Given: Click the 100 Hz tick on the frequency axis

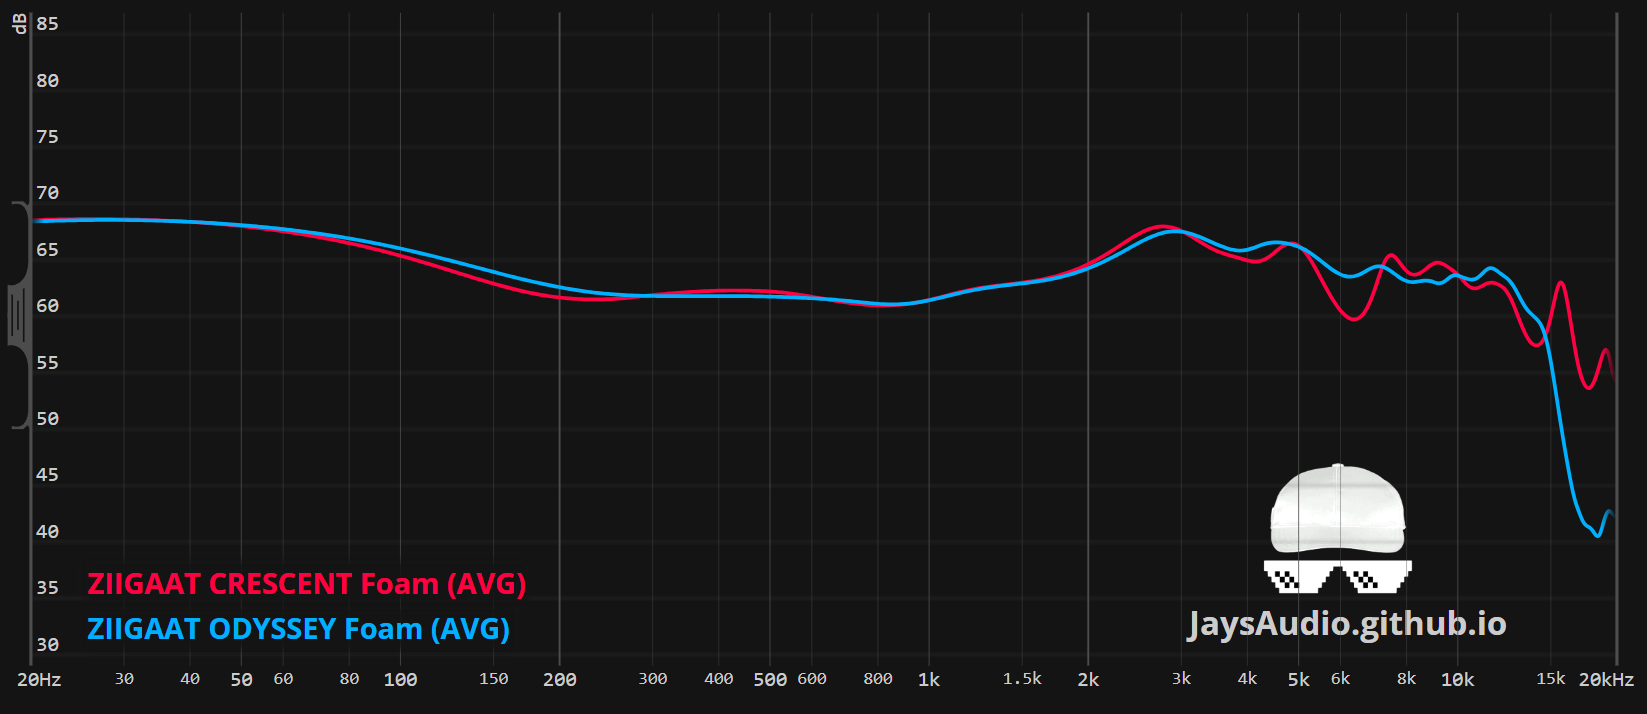Looking at the screenshot, I should 400,680.
